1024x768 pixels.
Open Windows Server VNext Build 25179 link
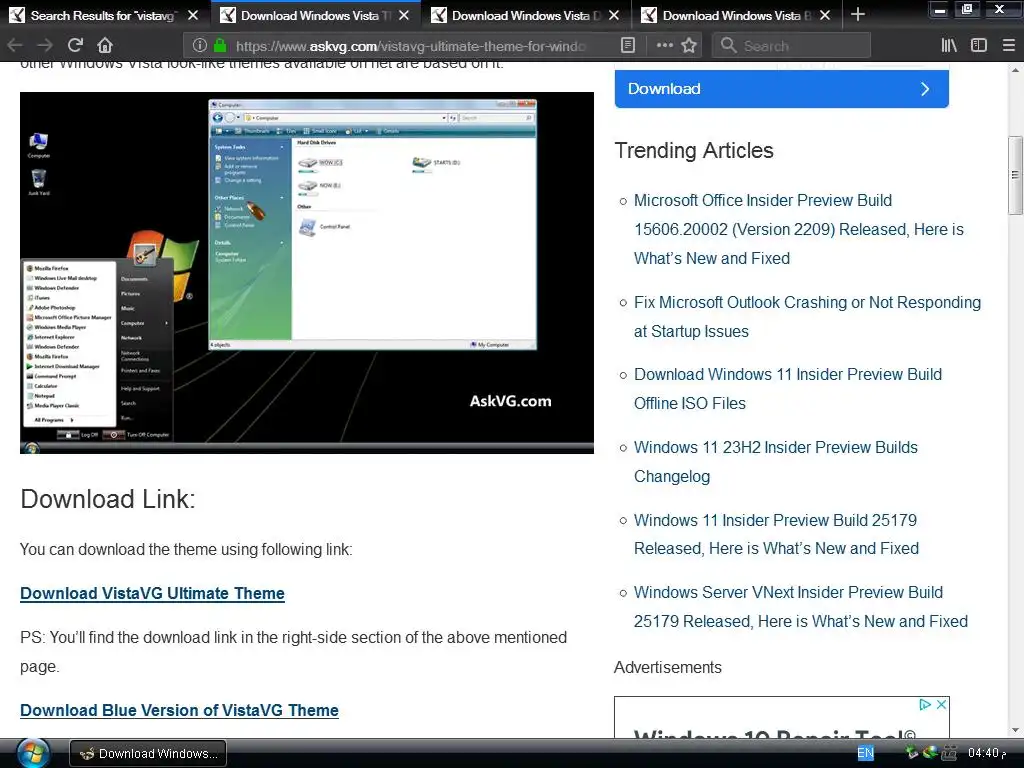[801, 607]
